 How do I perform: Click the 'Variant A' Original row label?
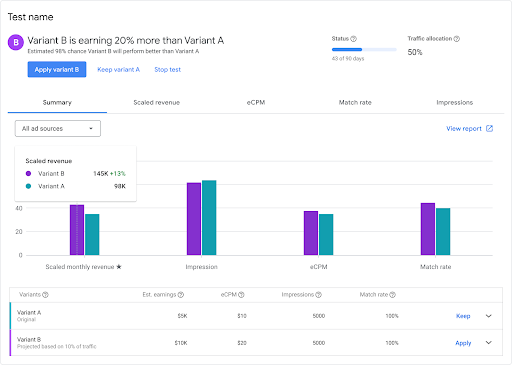click(x=29, y=313)
